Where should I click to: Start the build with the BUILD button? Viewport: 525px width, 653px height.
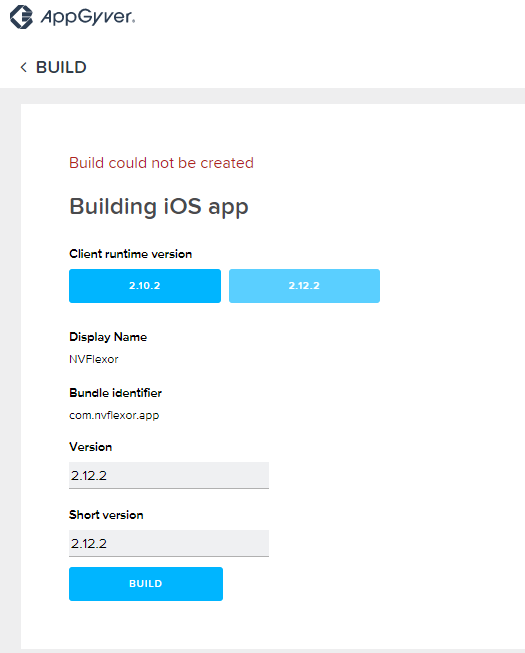click(146, 583)
